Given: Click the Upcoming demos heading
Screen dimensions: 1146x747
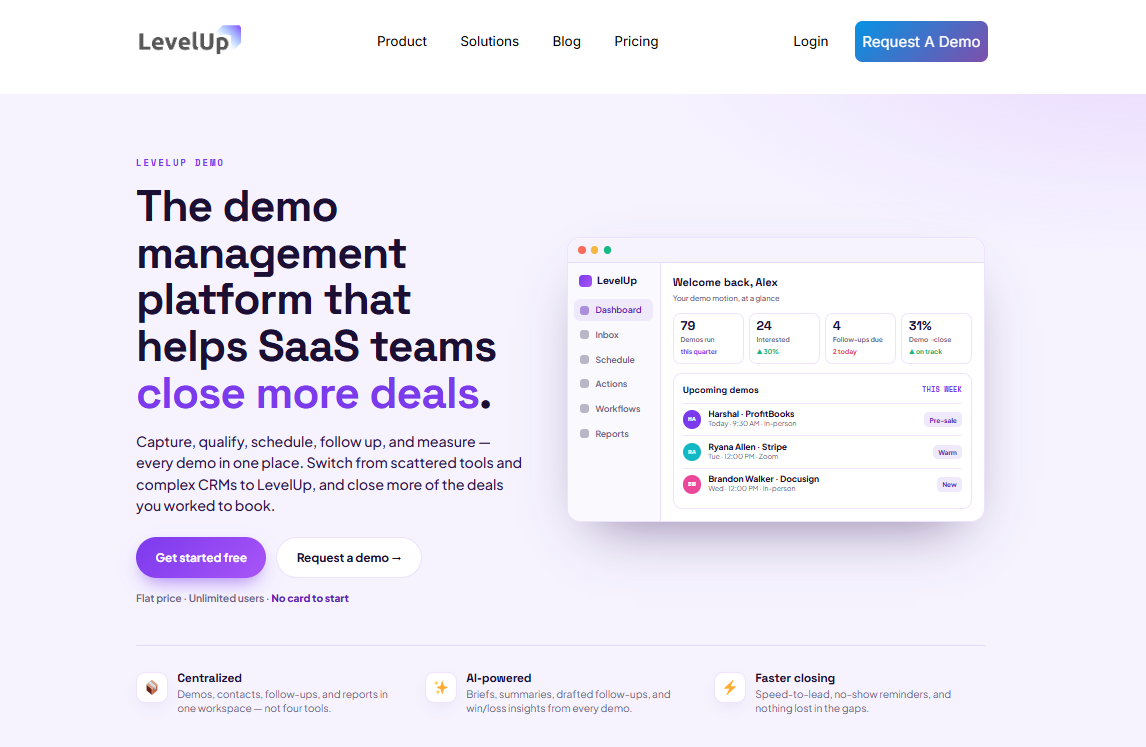Looking at the screenshot, I should pos(721,390).
